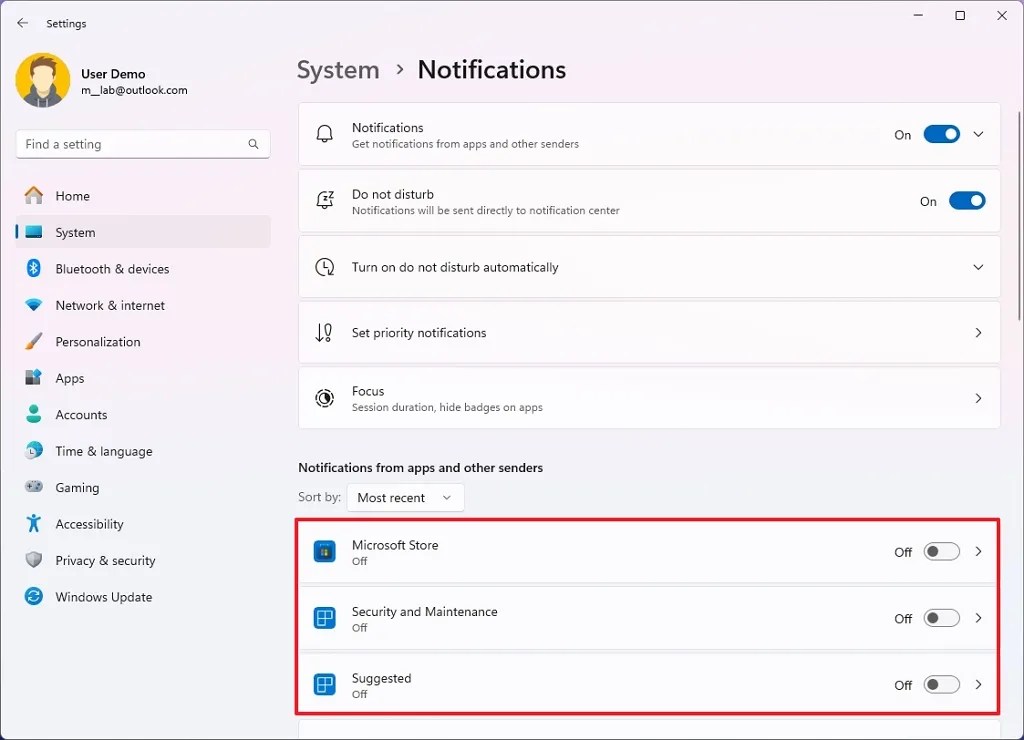Open Accounts settings

pyautogui.click(x=81, y=414)
